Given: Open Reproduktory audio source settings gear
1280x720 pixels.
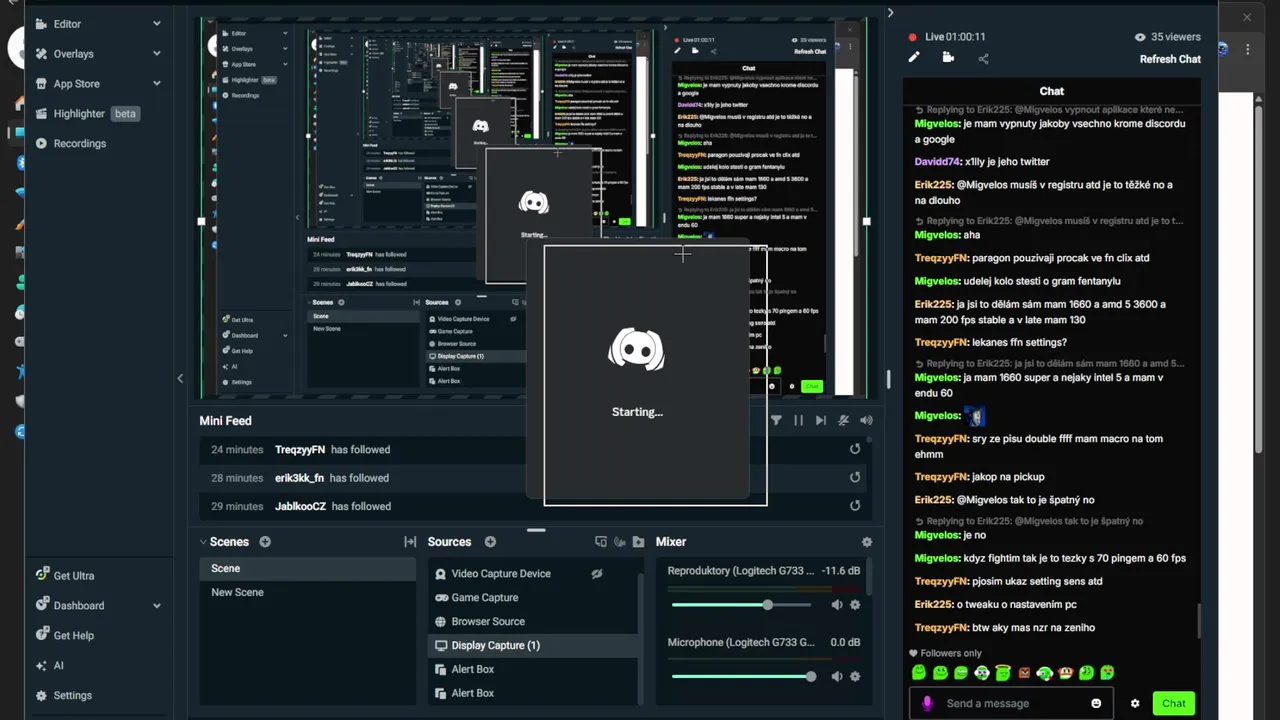Looking at the screenshot, I should tap(855, 605).
